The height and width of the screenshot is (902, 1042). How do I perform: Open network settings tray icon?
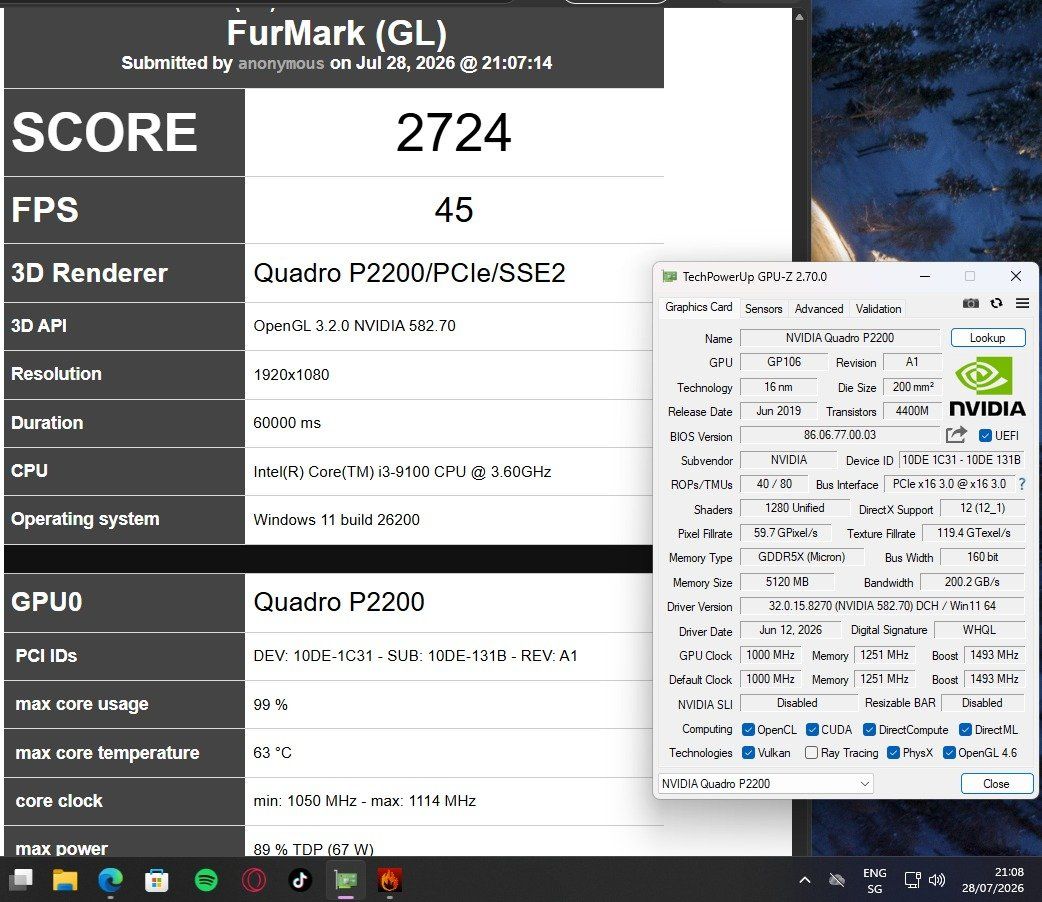pyautogui.click(x=912, y=880)
